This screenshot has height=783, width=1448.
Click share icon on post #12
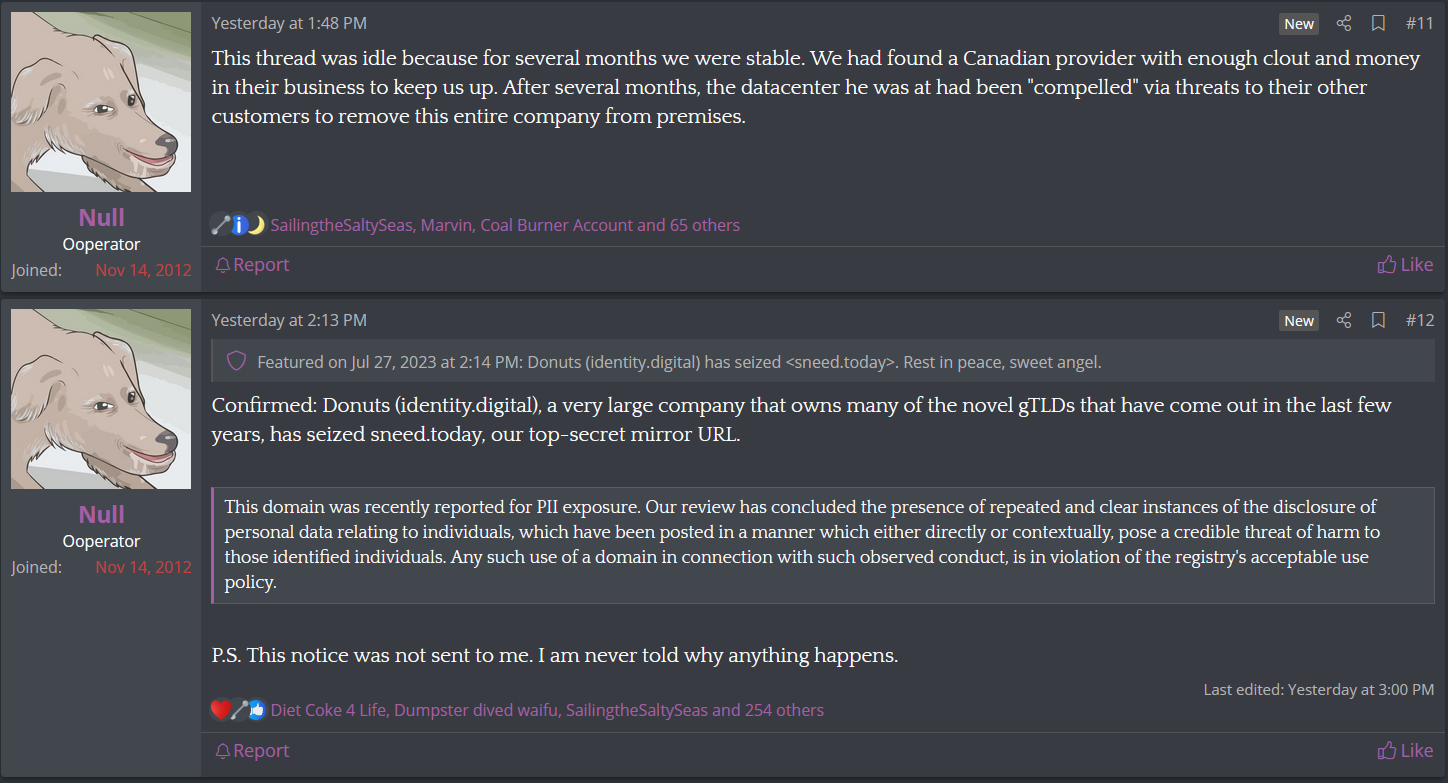click(1344, 320)
